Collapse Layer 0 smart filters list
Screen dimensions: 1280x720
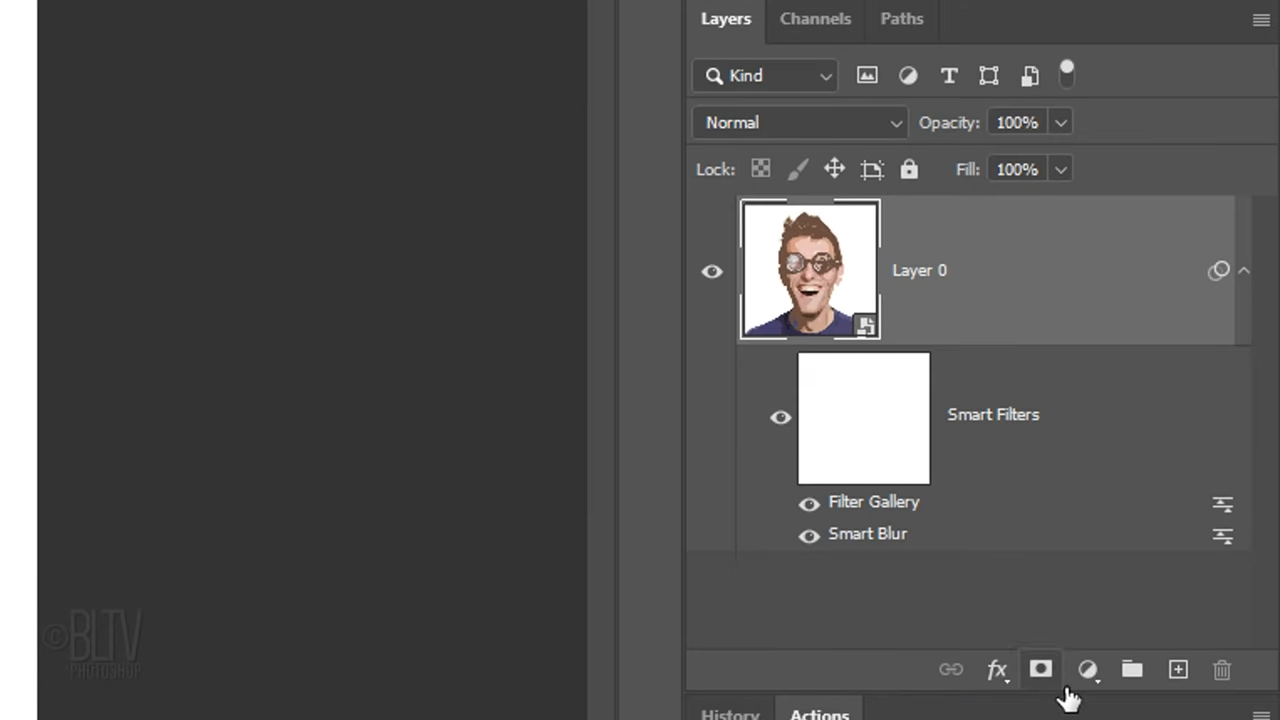tap(1244, 270)
